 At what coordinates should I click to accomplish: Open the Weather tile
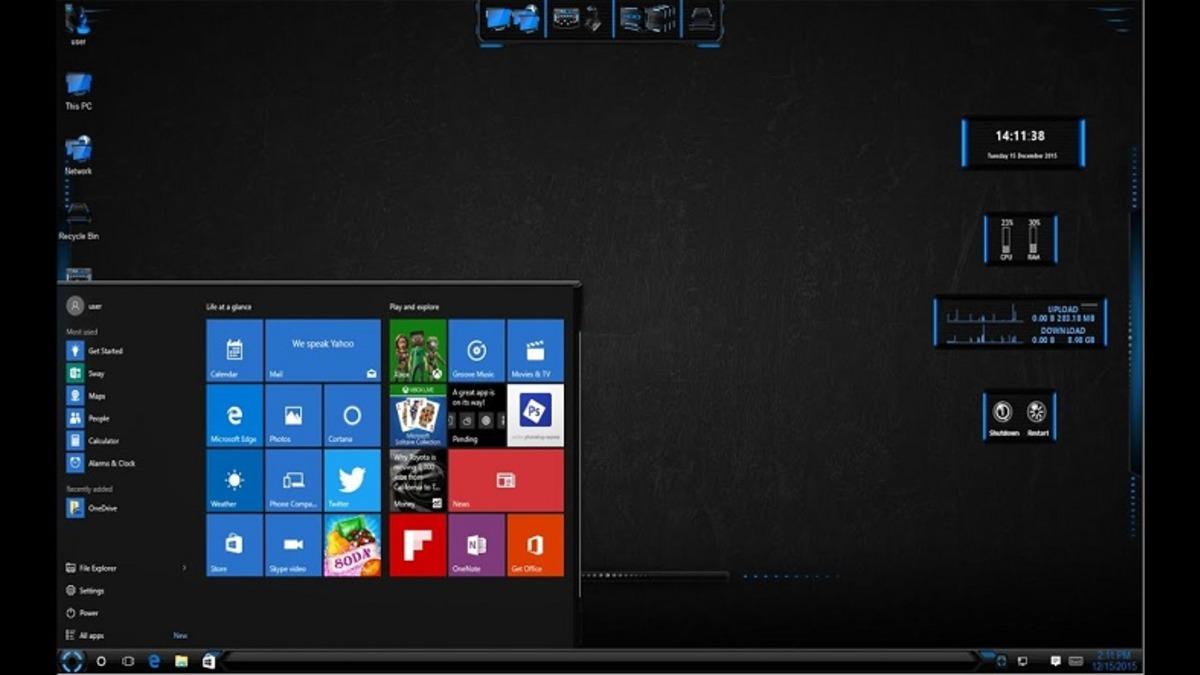coord(232,480)
